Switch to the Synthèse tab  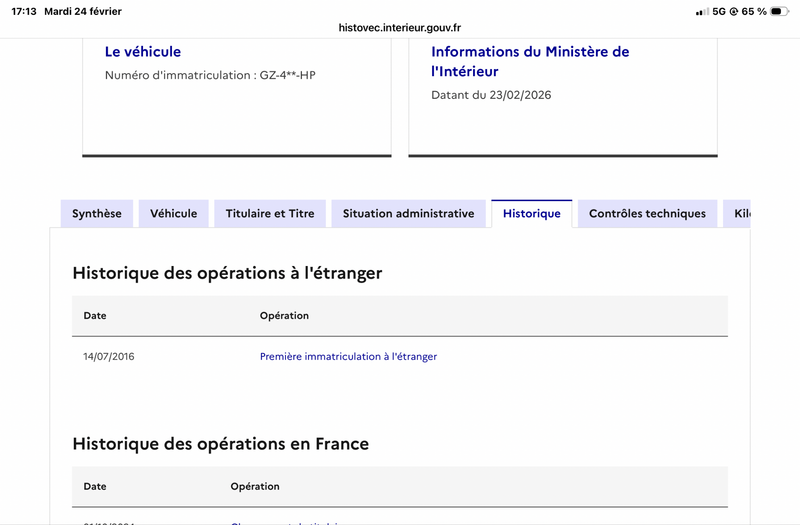[97, 214]
